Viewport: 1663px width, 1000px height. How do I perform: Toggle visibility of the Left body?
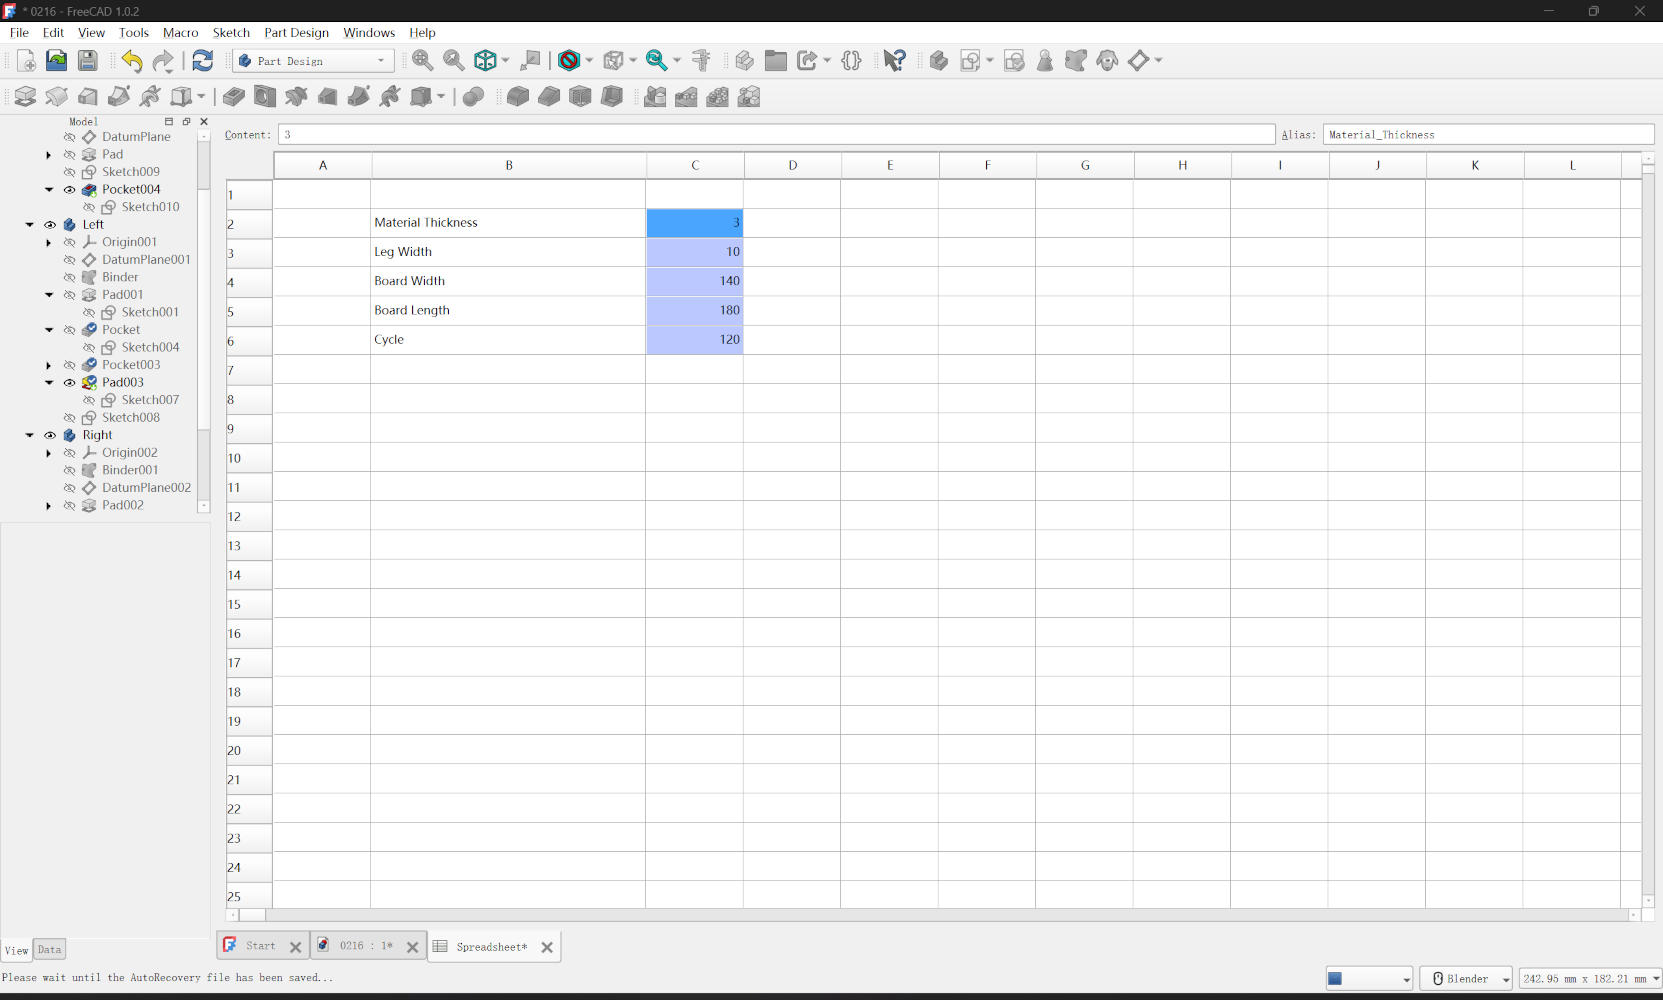tap(50, 225)
